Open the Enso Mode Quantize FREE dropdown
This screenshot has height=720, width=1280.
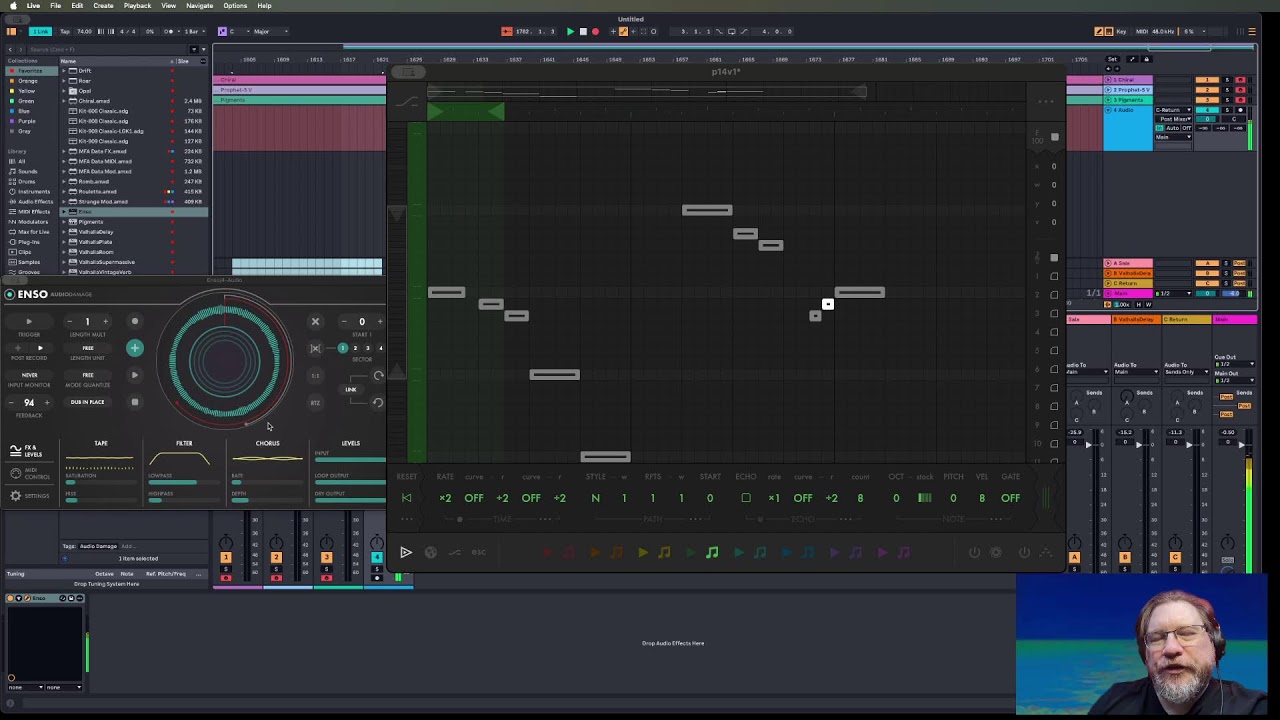coord(88,375)
